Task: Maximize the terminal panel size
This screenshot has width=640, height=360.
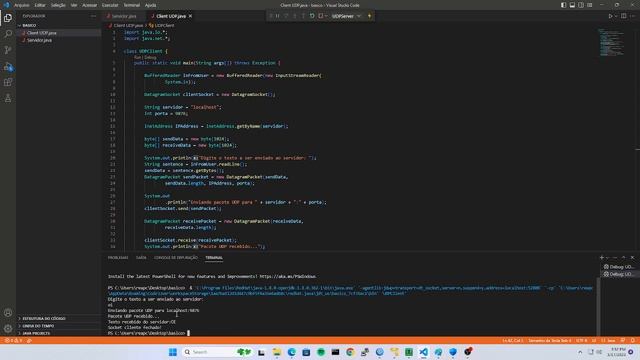Action: [x=623, y=258]
